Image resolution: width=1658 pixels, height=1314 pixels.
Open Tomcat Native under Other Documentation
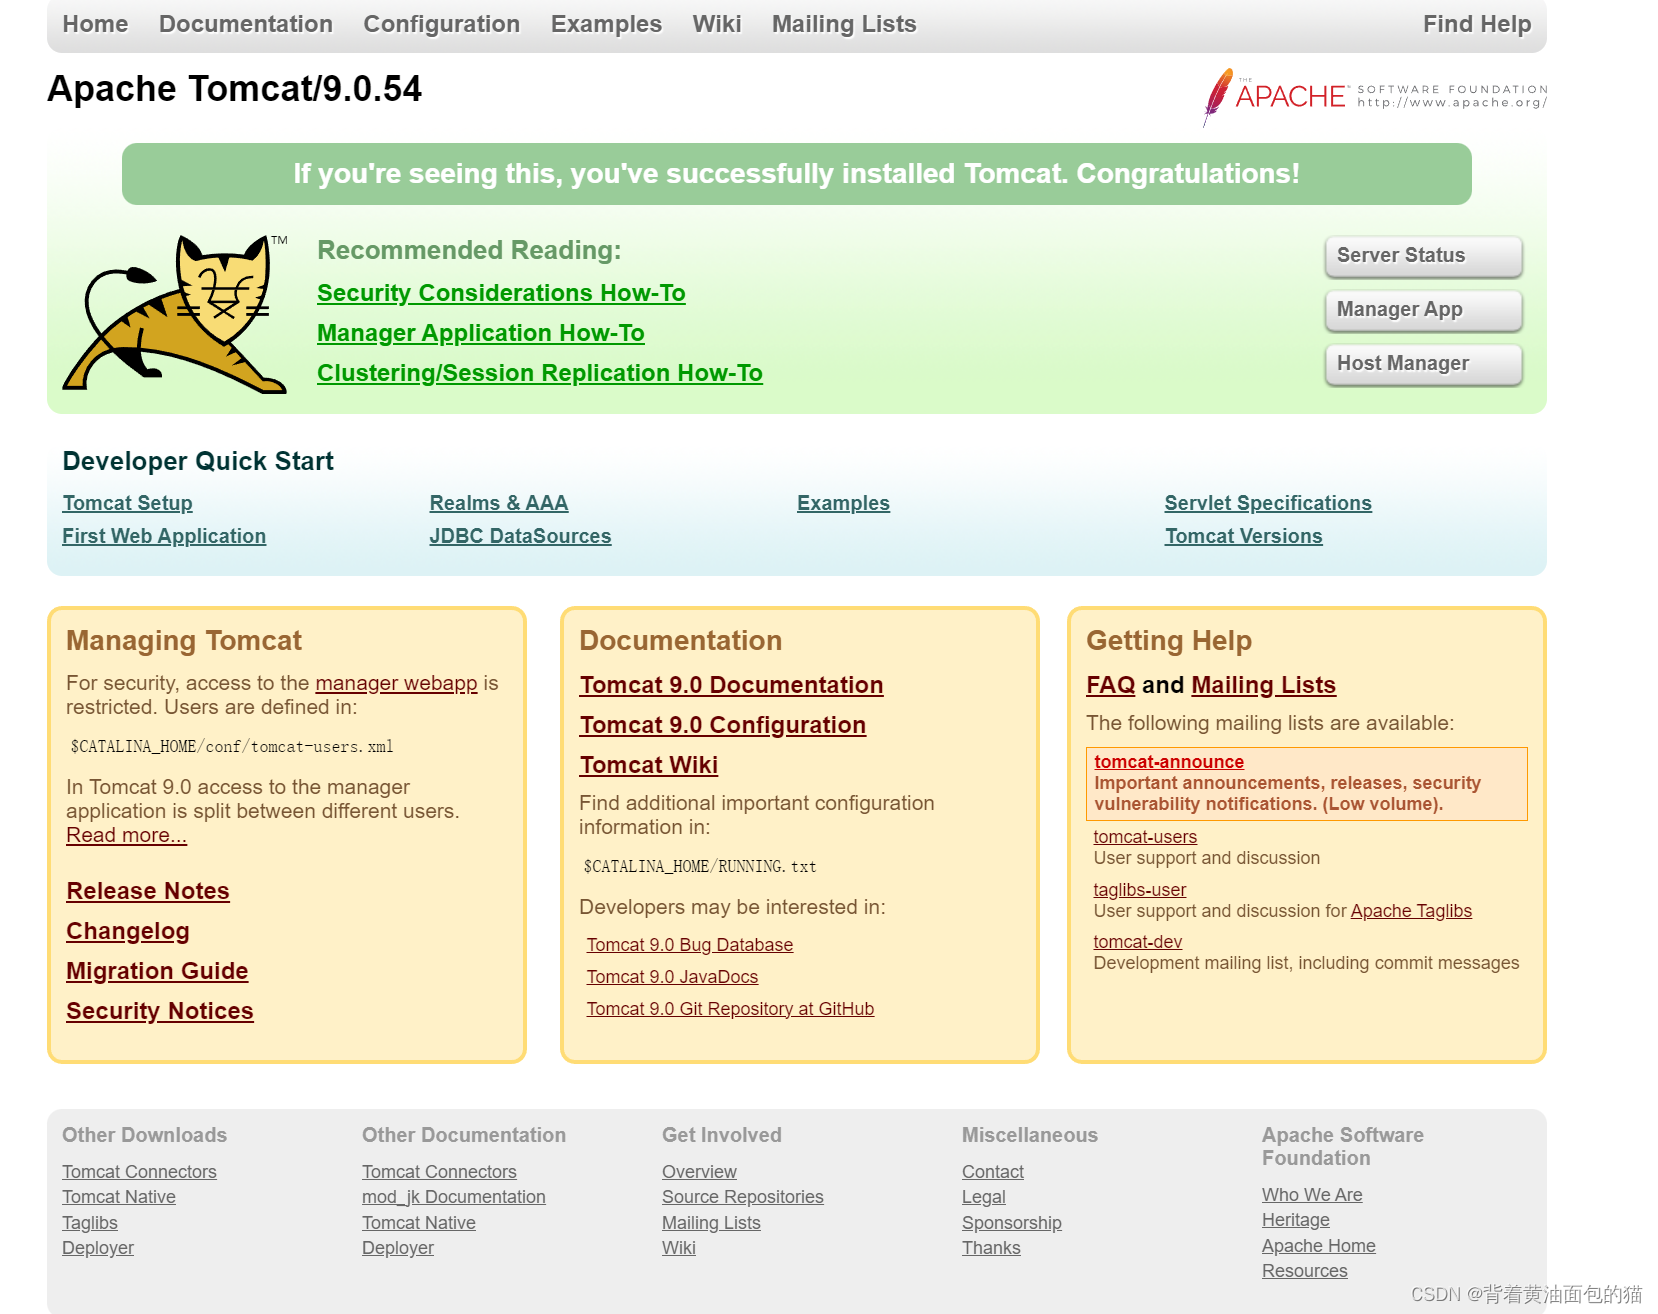(419, 1223)
